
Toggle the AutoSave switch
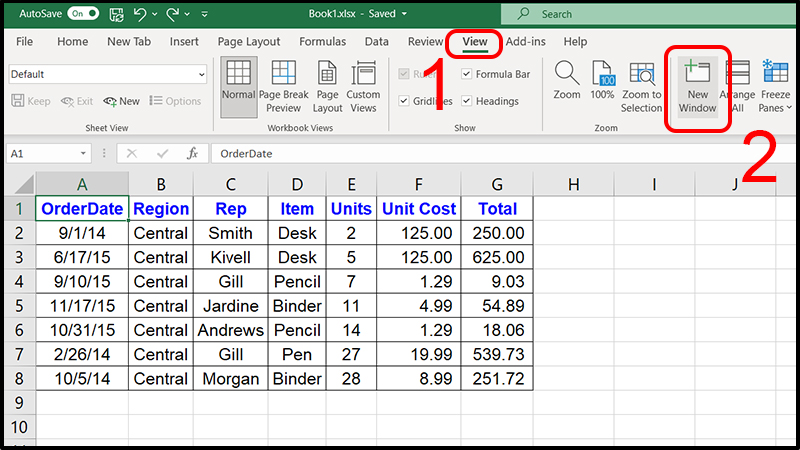(83, 14)
